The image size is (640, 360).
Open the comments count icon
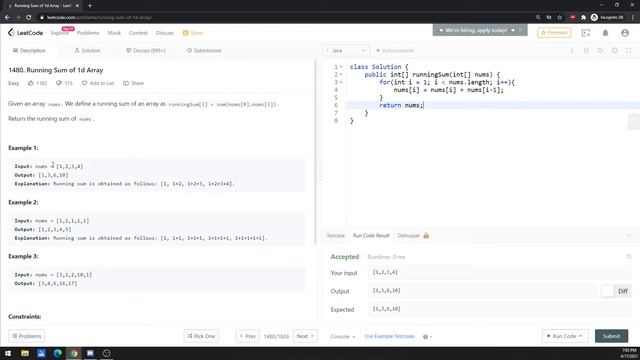(58, 83)
